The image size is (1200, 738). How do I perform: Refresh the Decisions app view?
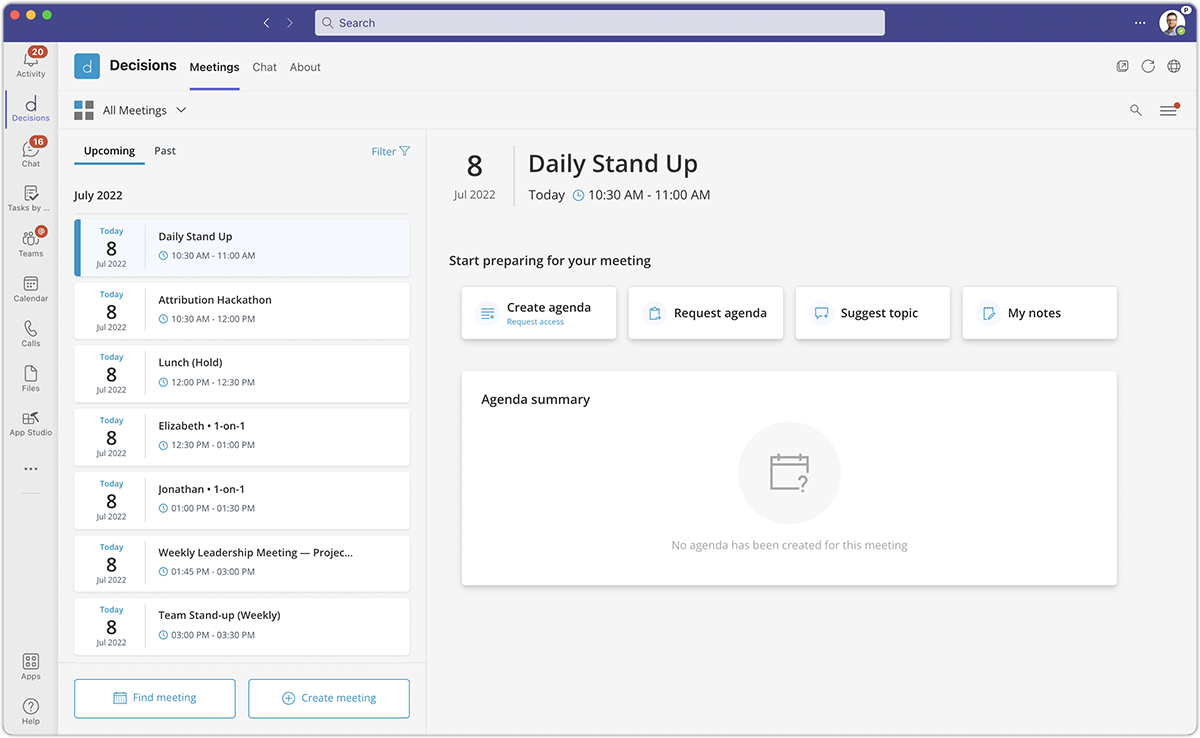(1148, 66)
